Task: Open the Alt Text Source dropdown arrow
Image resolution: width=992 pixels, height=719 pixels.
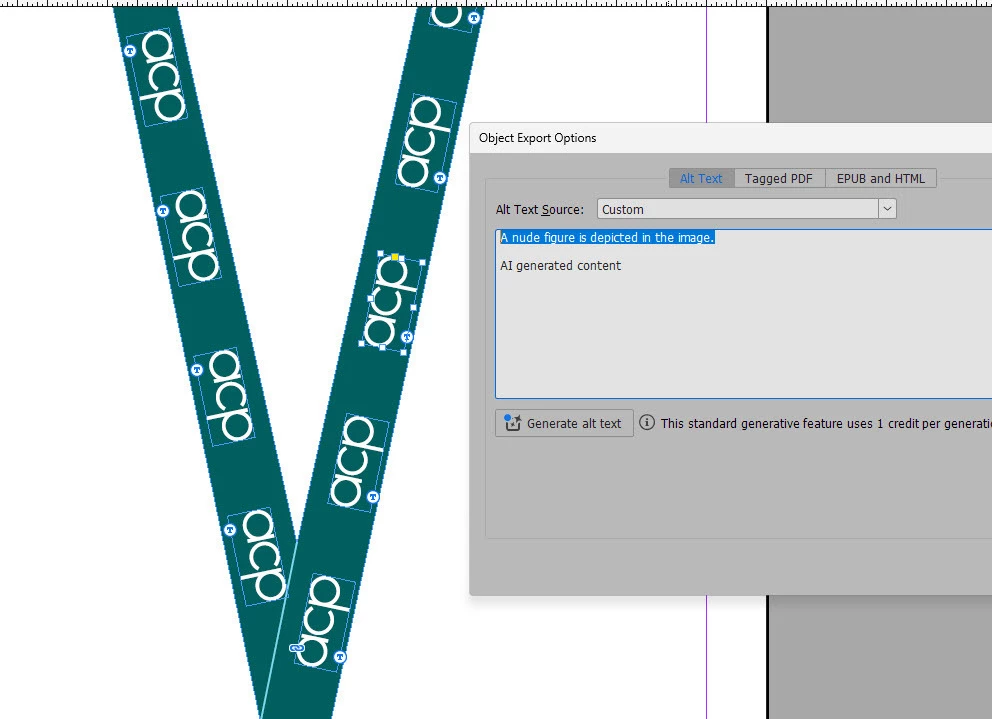Action: pyautogui.click(x=887, y=209)
